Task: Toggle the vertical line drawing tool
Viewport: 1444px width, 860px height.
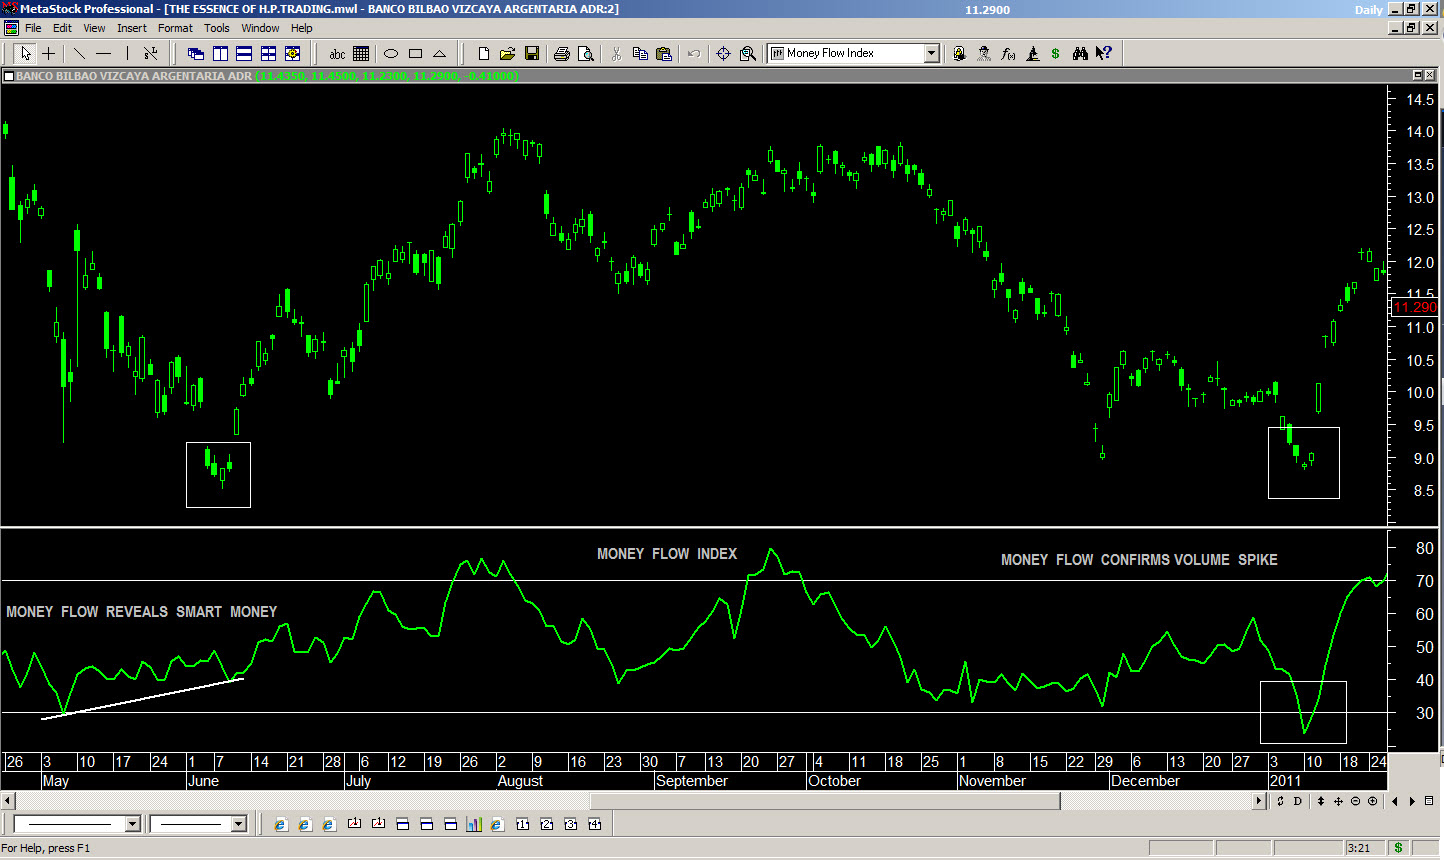Action: click(127, 53)
